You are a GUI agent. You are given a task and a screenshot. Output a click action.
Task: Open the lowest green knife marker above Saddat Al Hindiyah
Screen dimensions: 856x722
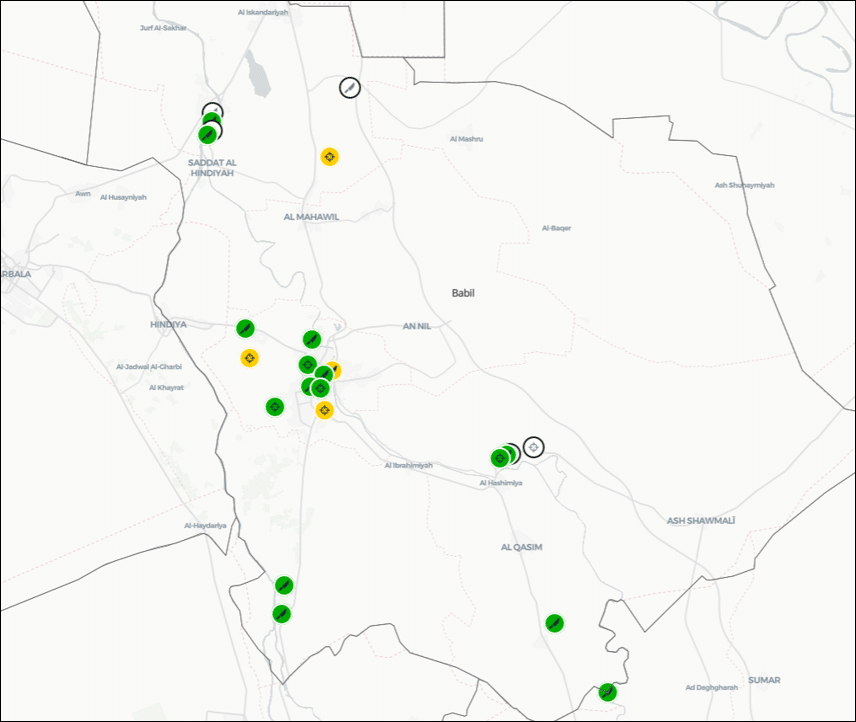(x=207, y=136)
